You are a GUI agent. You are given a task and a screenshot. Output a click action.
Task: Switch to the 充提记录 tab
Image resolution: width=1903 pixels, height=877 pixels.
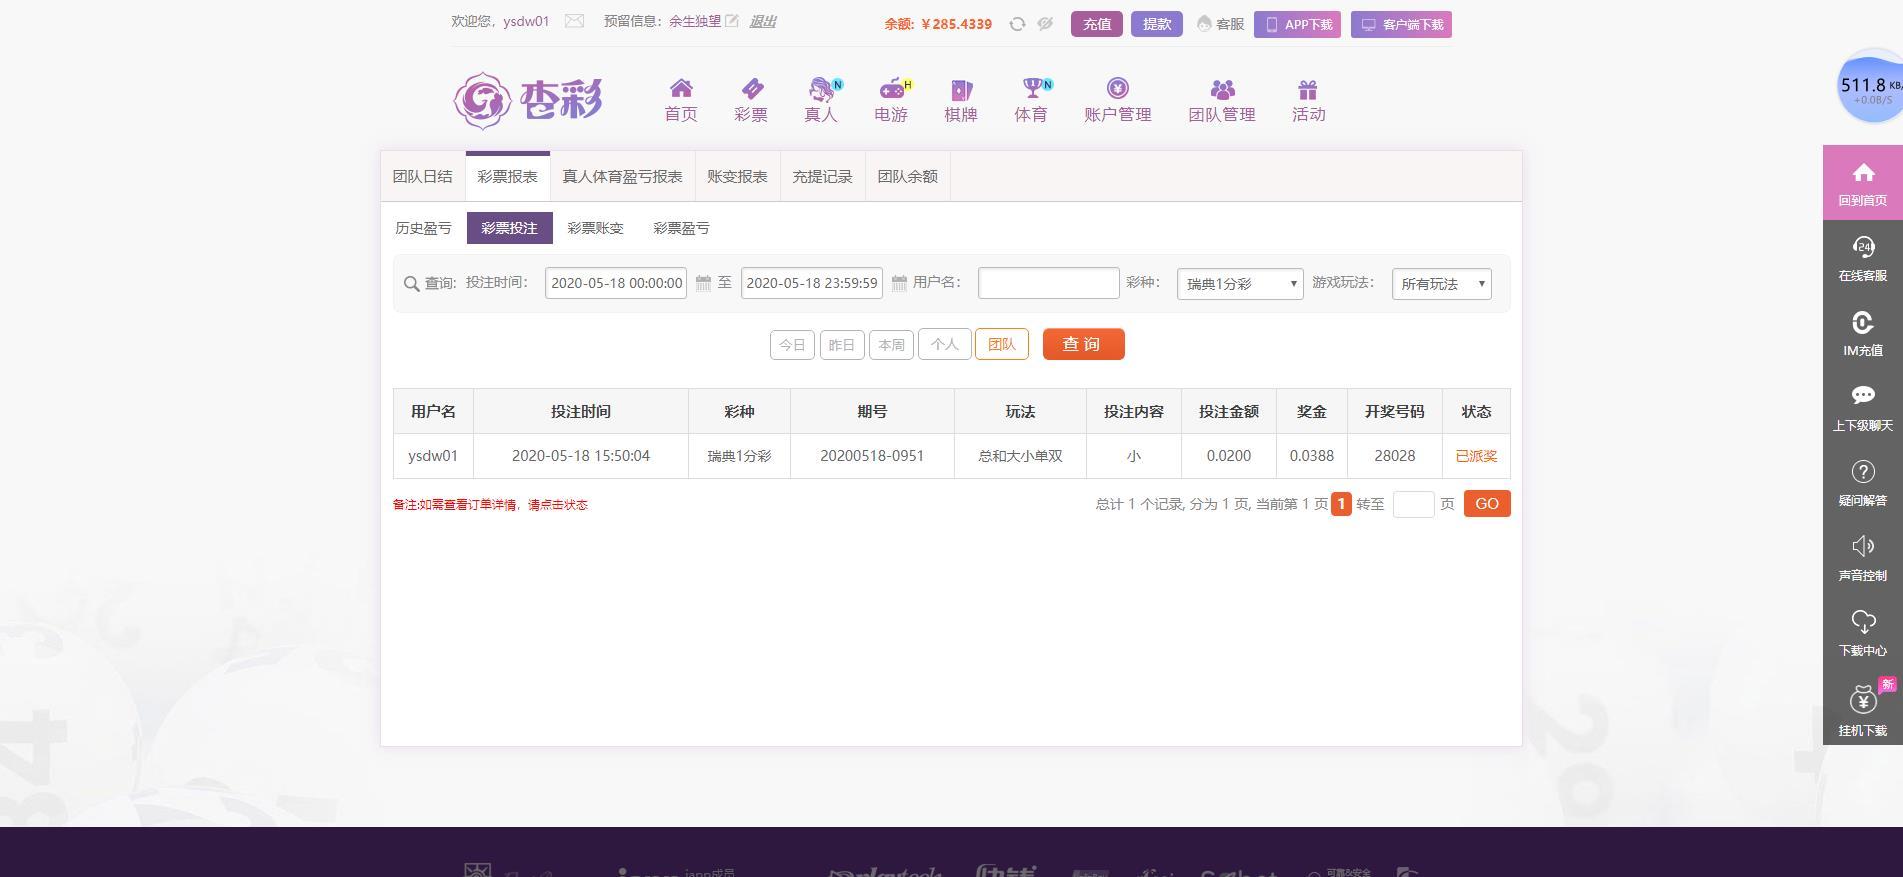point(822,176)
